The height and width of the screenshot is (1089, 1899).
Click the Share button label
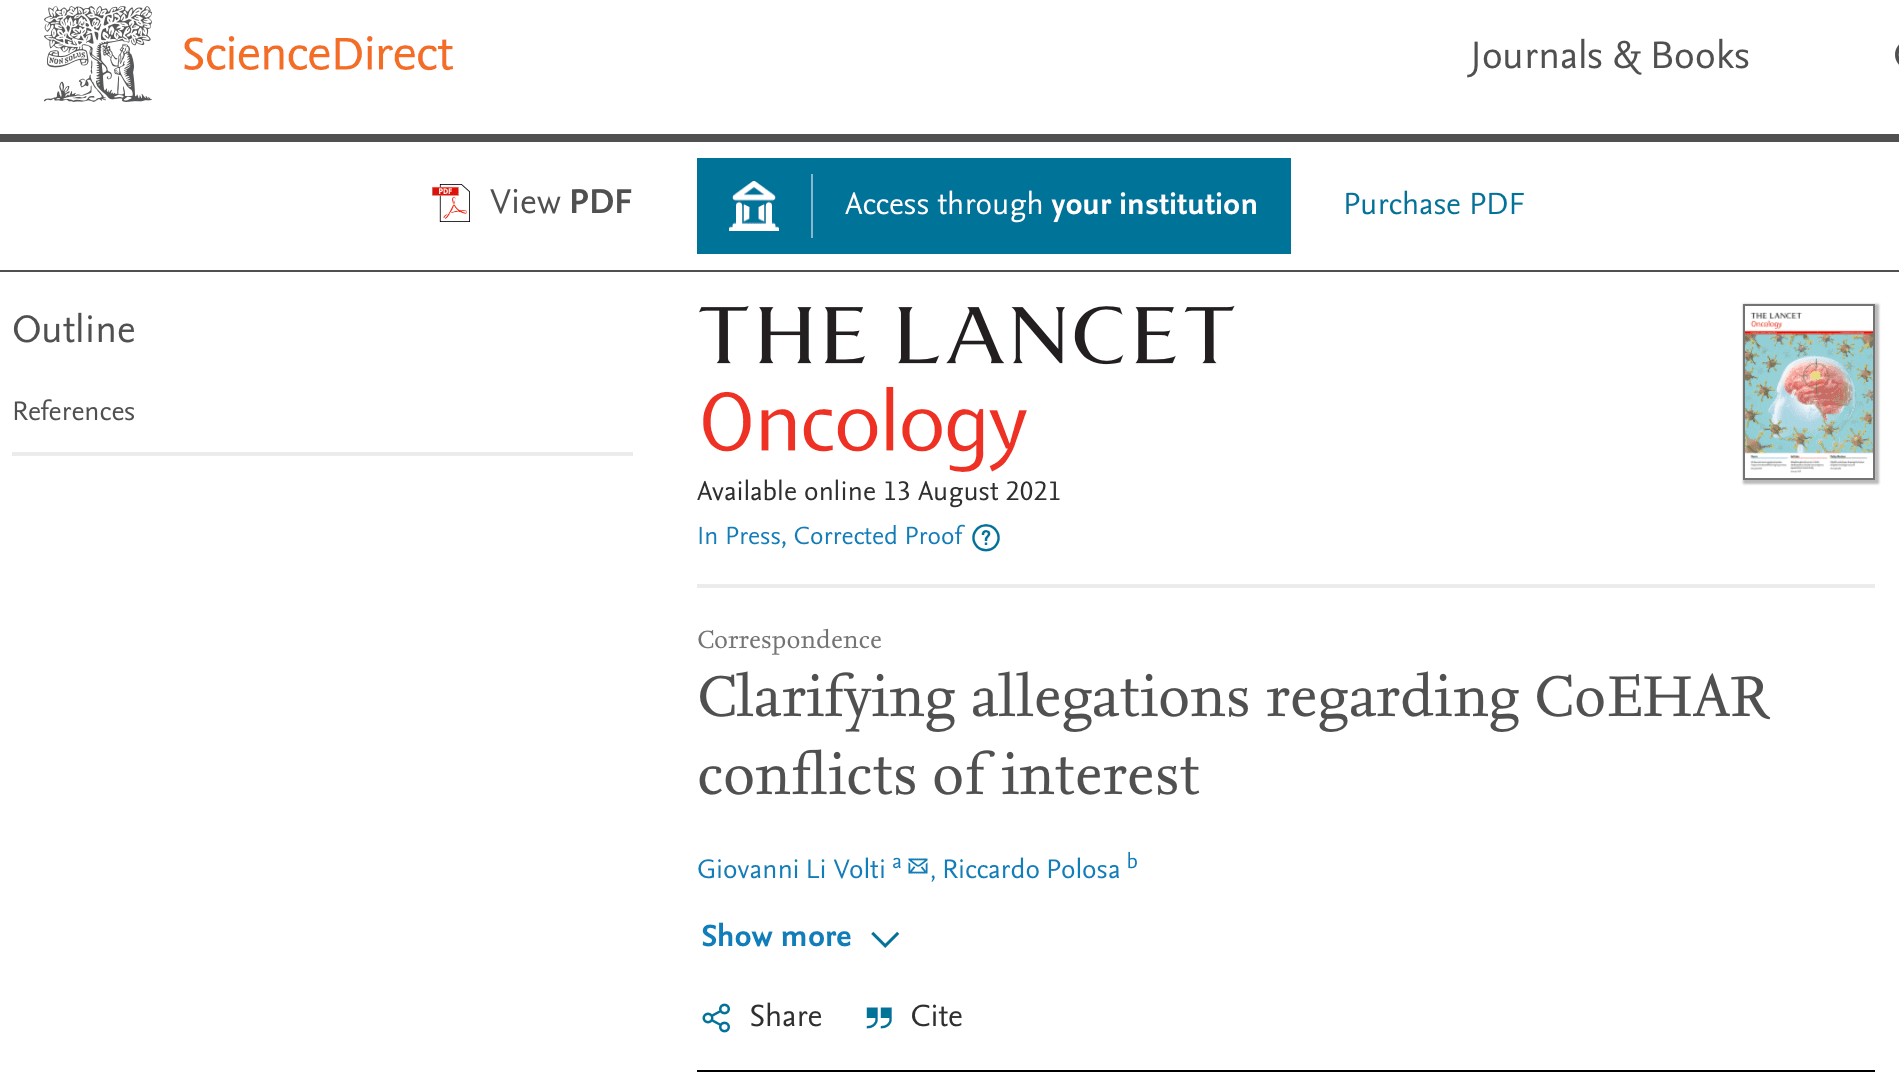785,1016
